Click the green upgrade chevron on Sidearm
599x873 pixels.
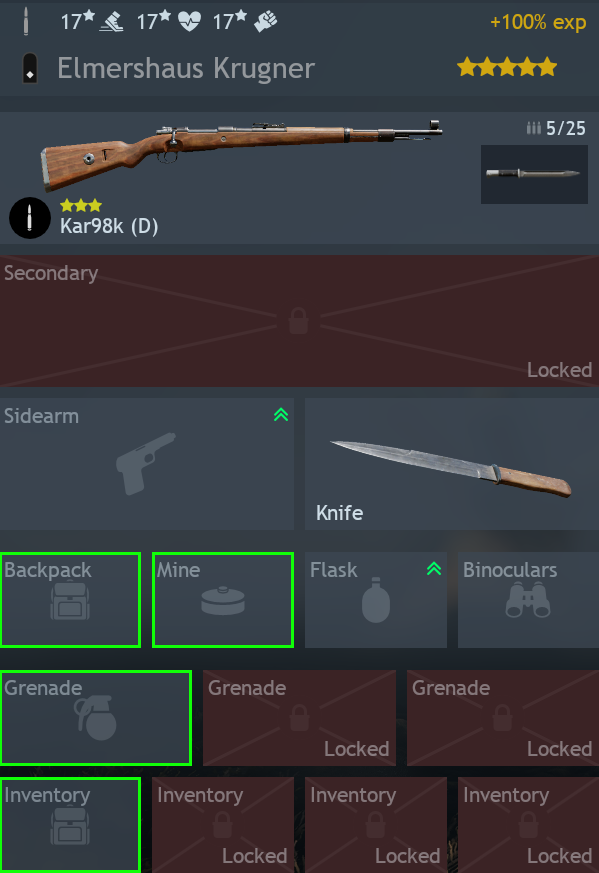coord(281,414)
